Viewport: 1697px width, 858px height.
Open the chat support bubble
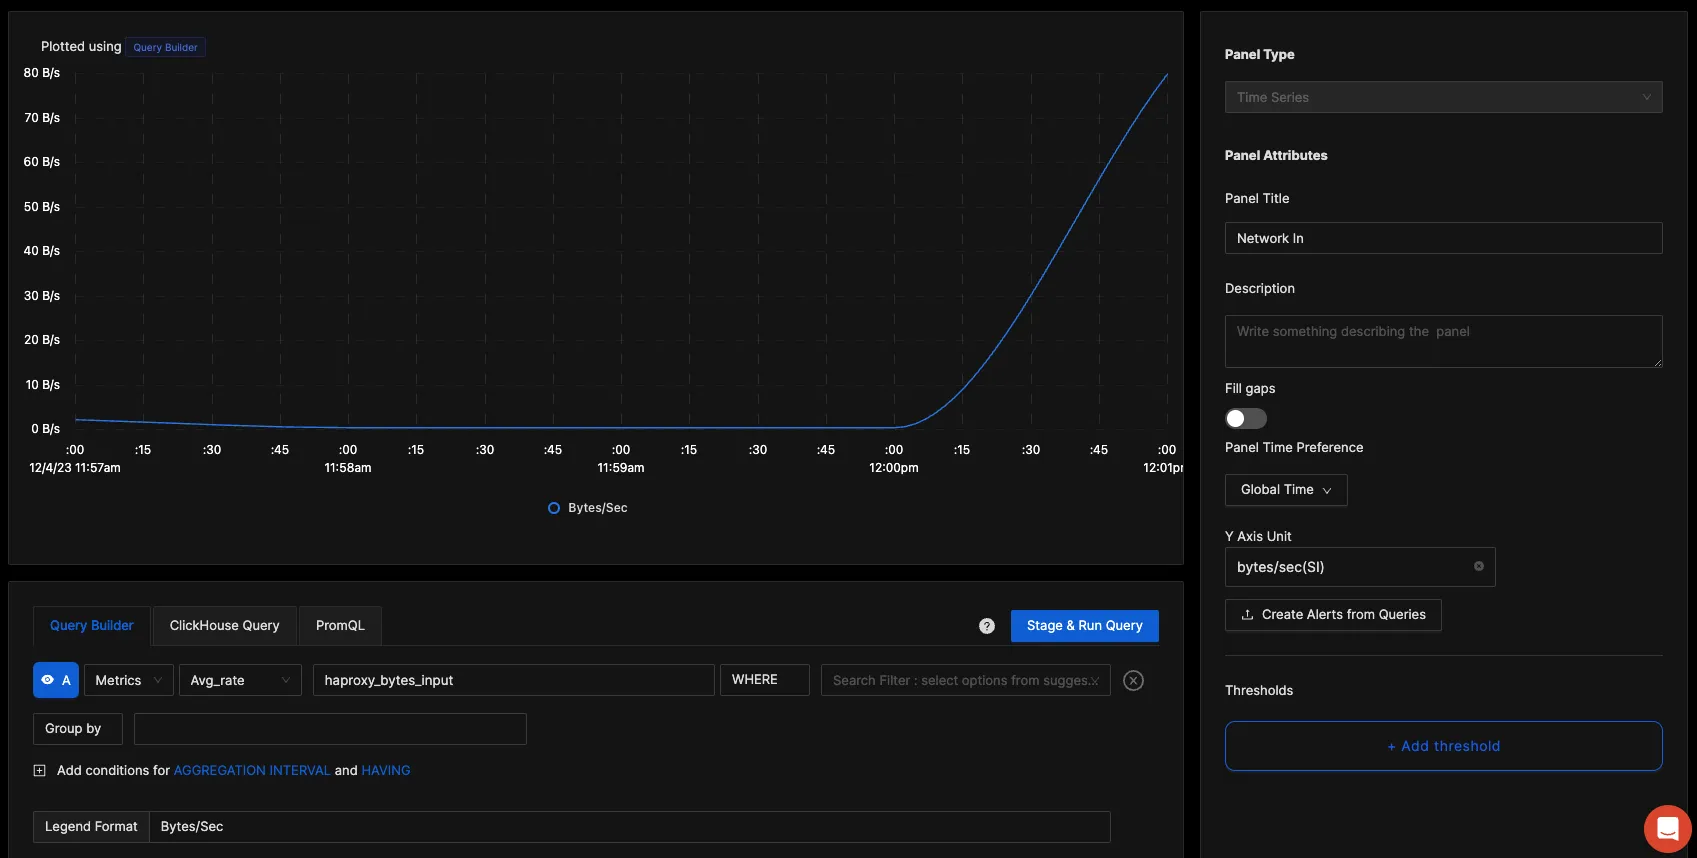pyautogui.click(x=1667, y=828)
